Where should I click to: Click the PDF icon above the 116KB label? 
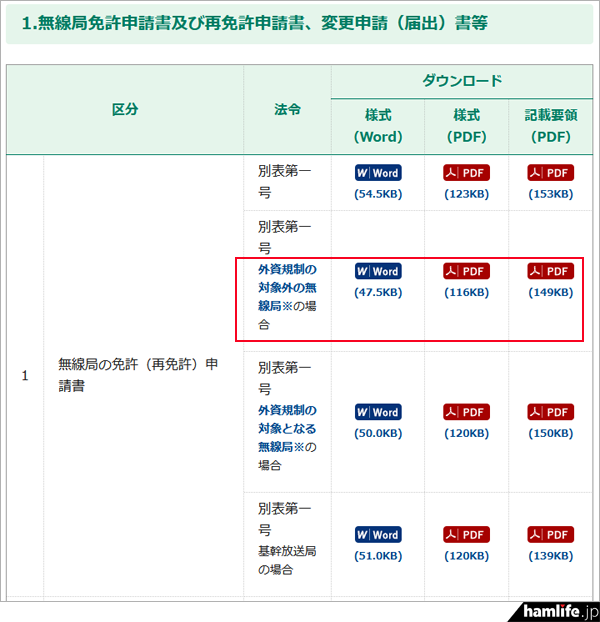coord(466,271)
